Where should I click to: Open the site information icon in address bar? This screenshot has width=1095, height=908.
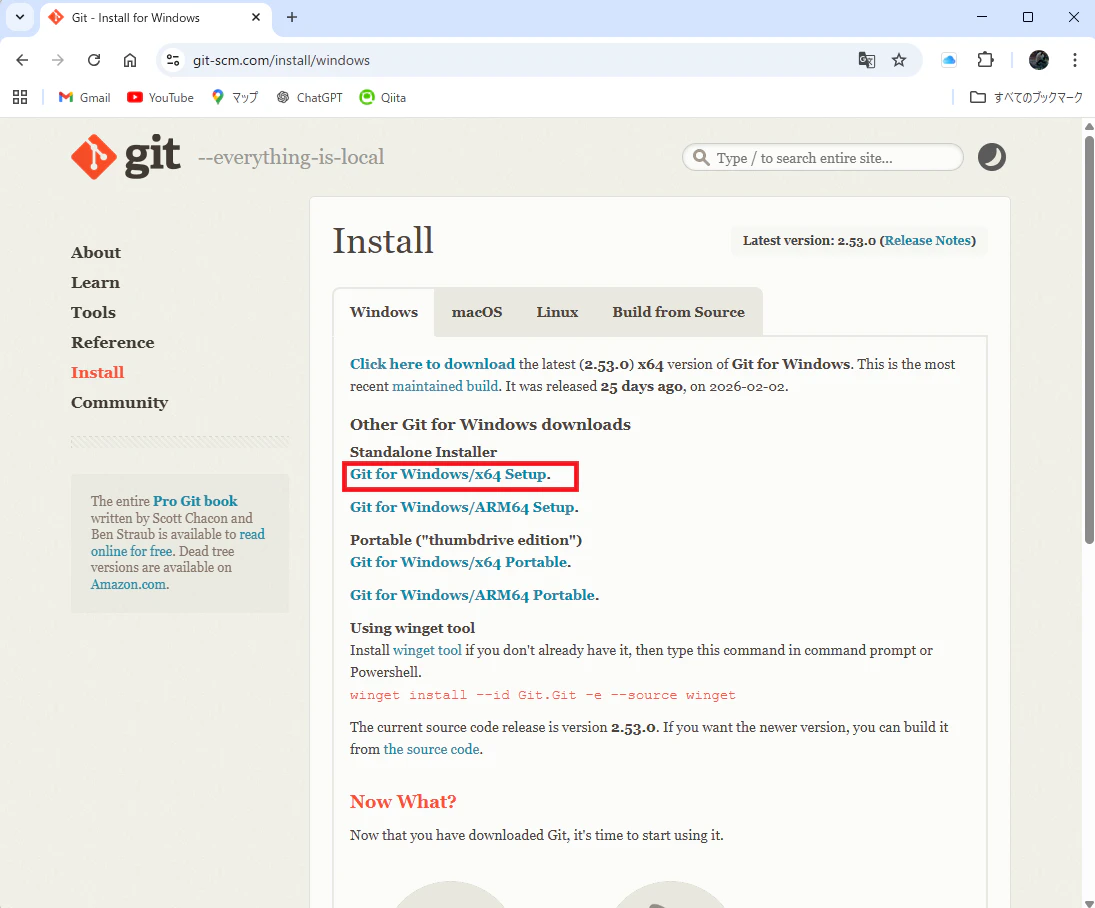tap(173, 60)
